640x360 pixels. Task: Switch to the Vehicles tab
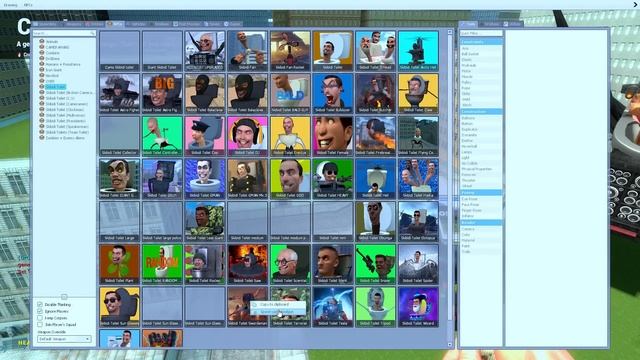[x=136, y=24]
